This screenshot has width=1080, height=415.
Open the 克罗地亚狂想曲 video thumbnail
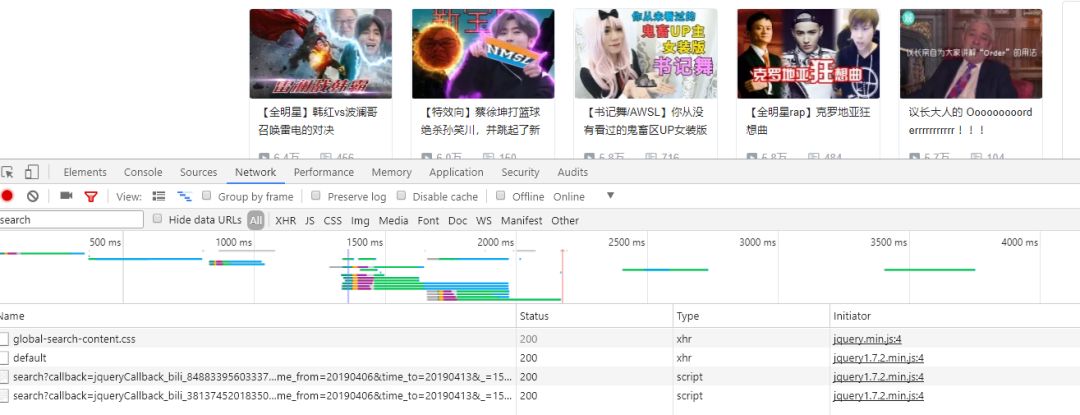[x=808, y=54]
